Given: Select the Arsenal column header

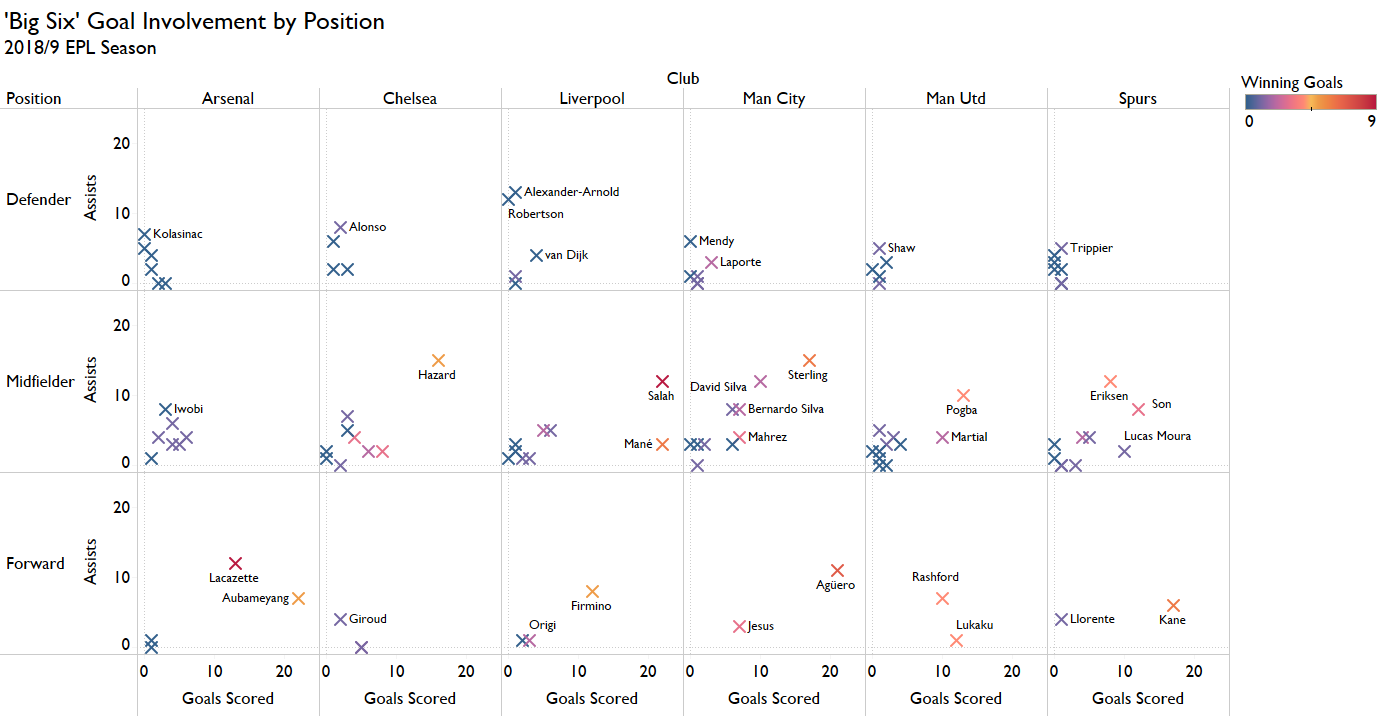Looking at the screenshot, I should pos(228,99).
